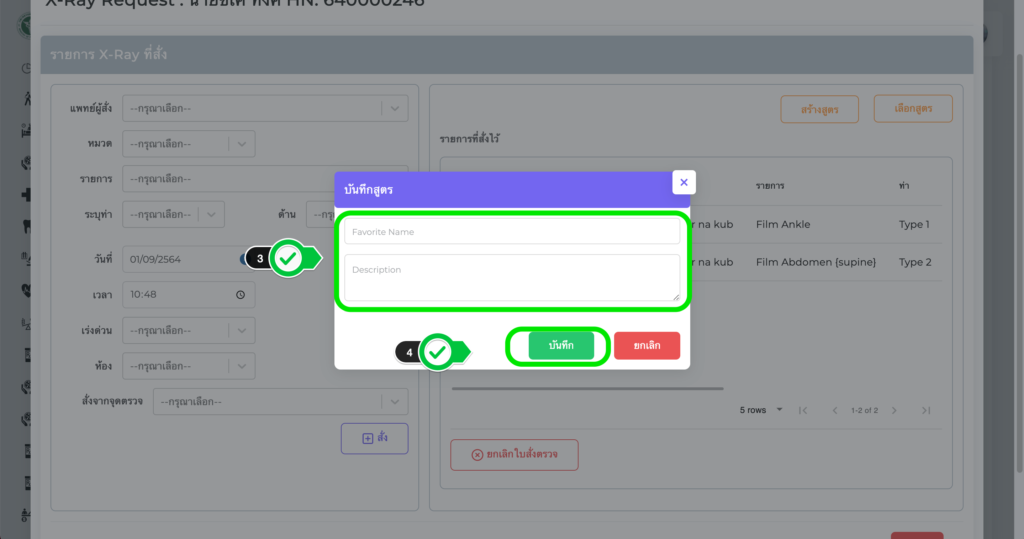Open the ห้อง room dropdown
The height and width of the screenshot is (539, 1024).
242,366
